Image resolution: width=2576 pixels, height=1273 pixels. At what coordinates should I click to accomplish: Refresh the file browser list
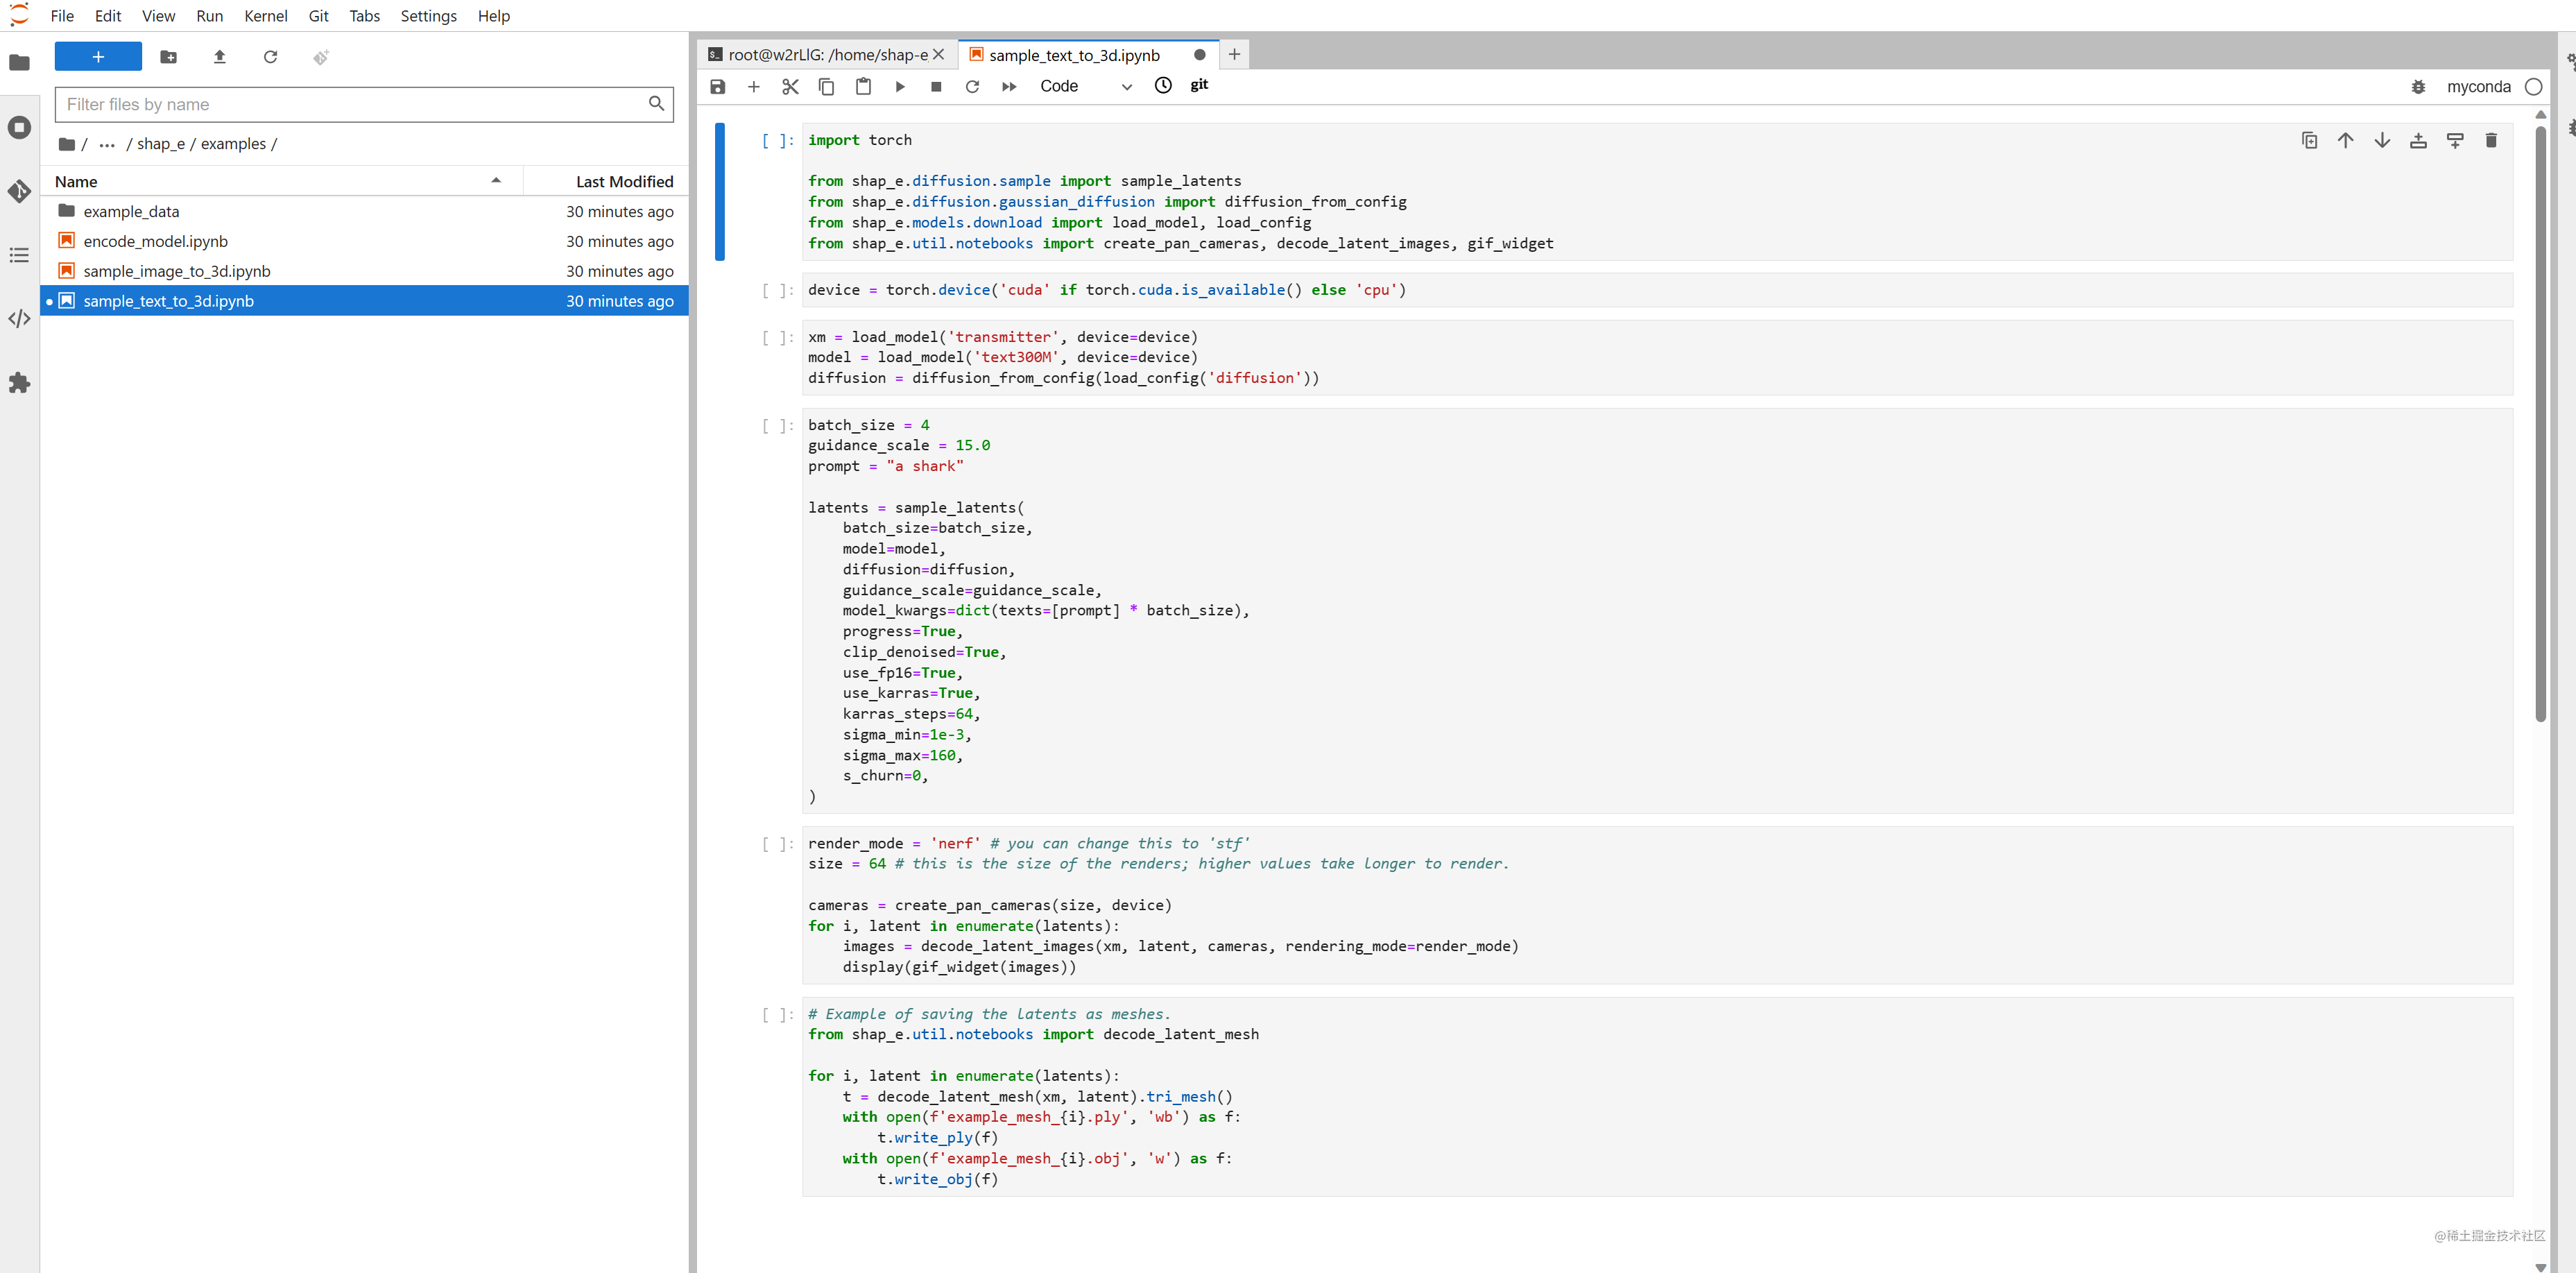270,57
